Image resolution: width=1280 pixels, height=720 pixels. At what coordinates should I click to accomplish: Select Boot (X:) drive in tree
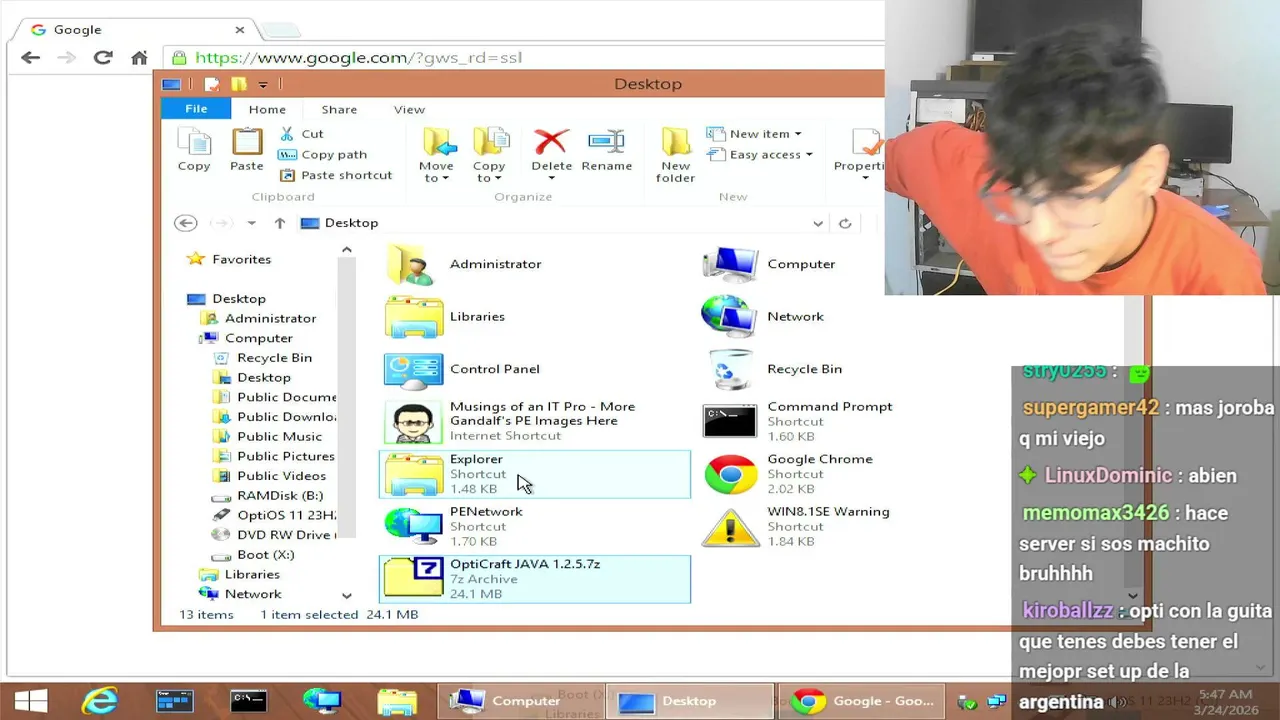coord(265,554)
